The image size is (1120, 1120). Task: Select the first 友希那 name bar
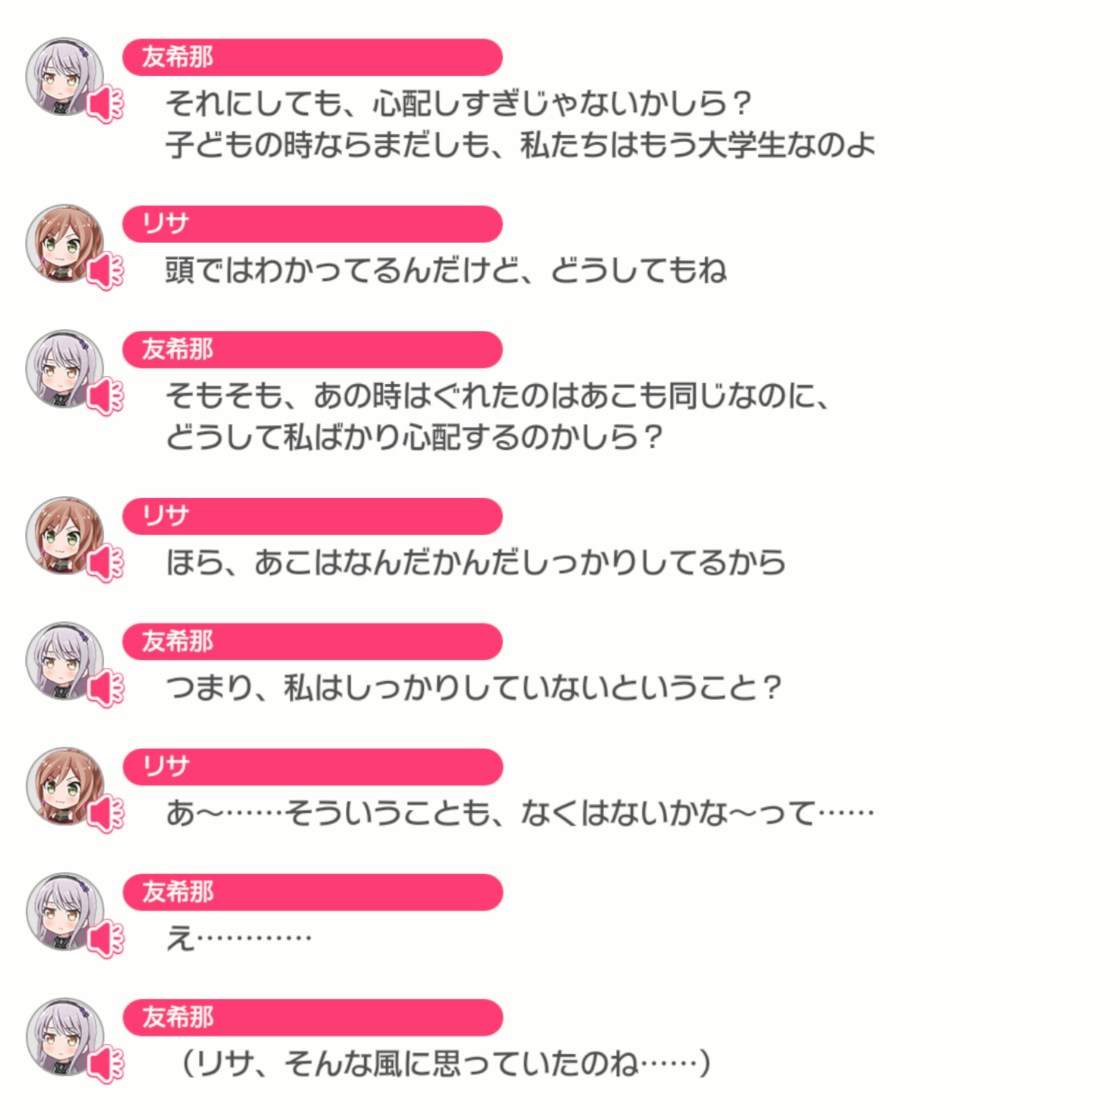pos(313,57)
